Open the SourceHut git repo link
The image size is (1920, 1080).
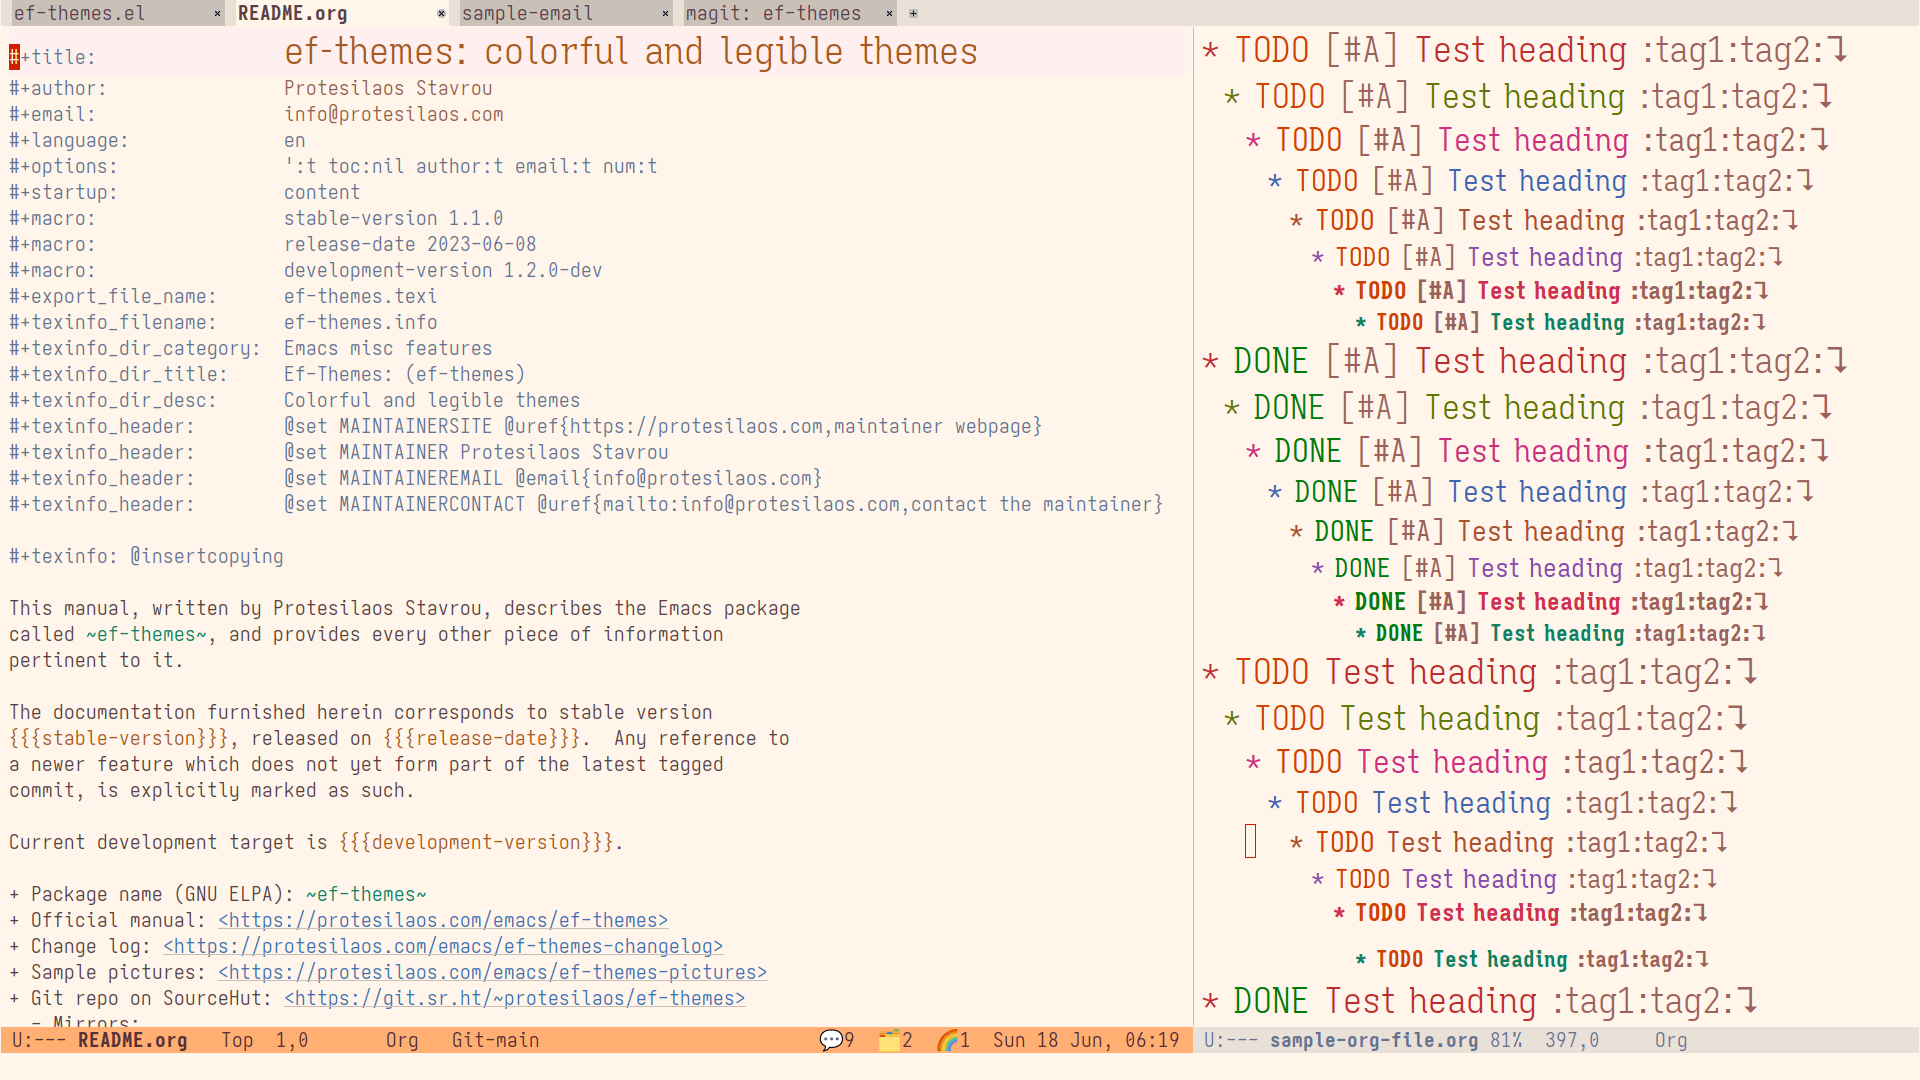pyautogui.click(x=514, y=998)
